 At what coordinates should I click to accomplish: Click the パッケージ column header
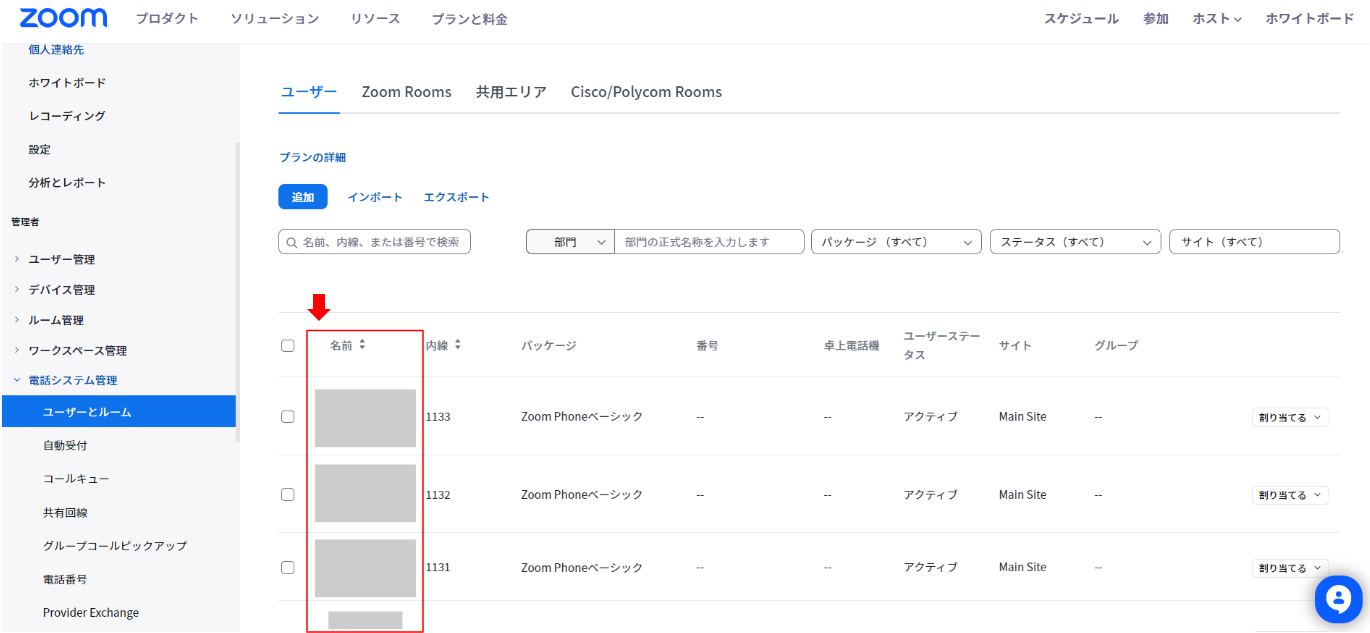click(x=549, y=345)
